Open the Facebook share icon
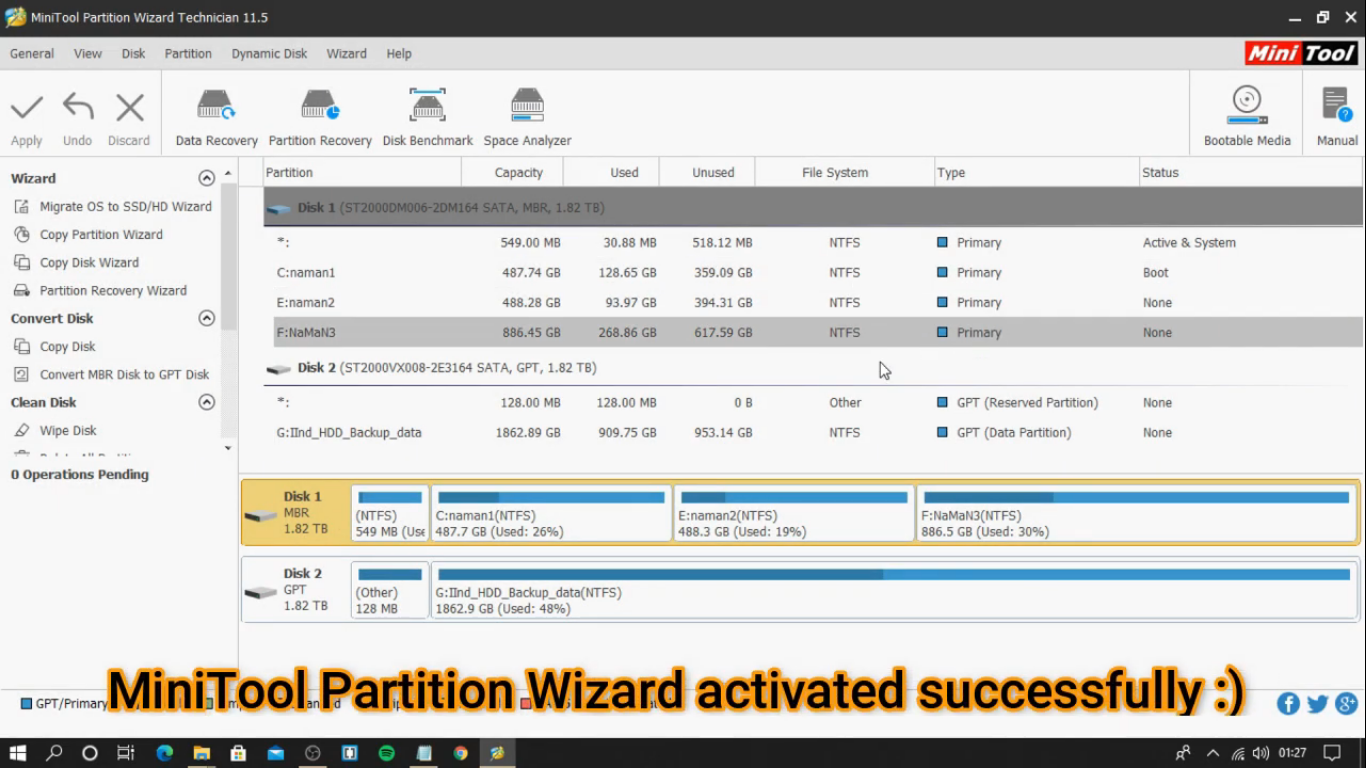Viewport: 1366px width, 768px height. [1288, 703]
